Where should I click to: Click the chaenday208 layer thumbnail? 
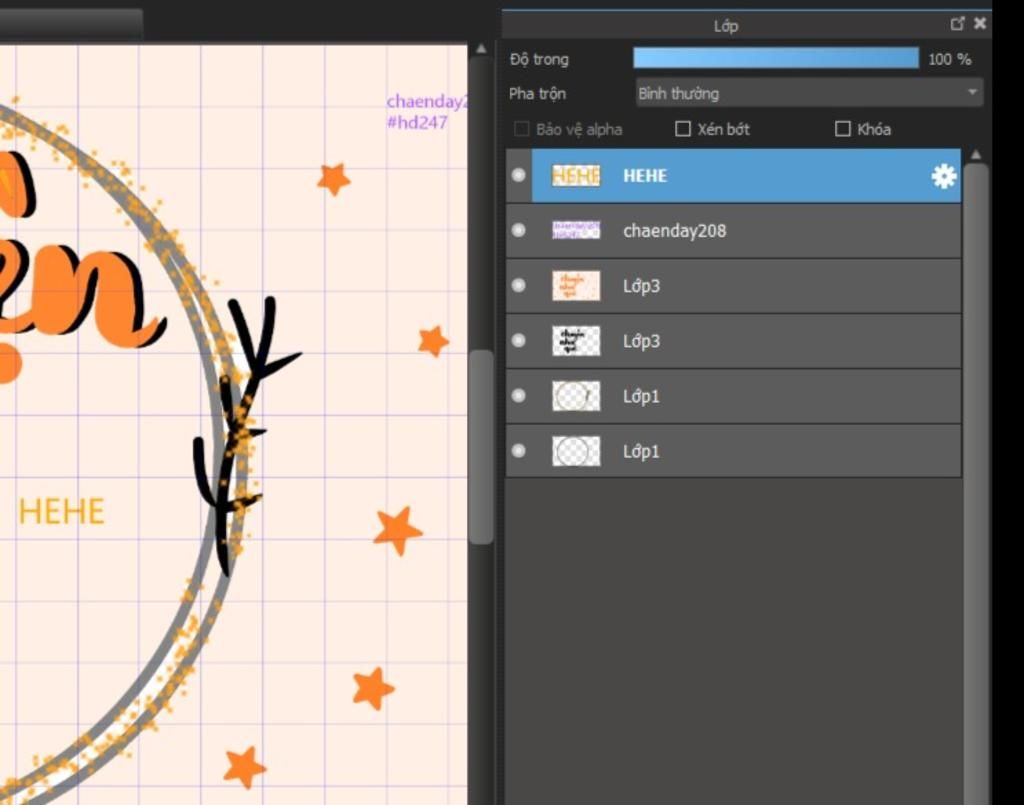coord(576,230)
